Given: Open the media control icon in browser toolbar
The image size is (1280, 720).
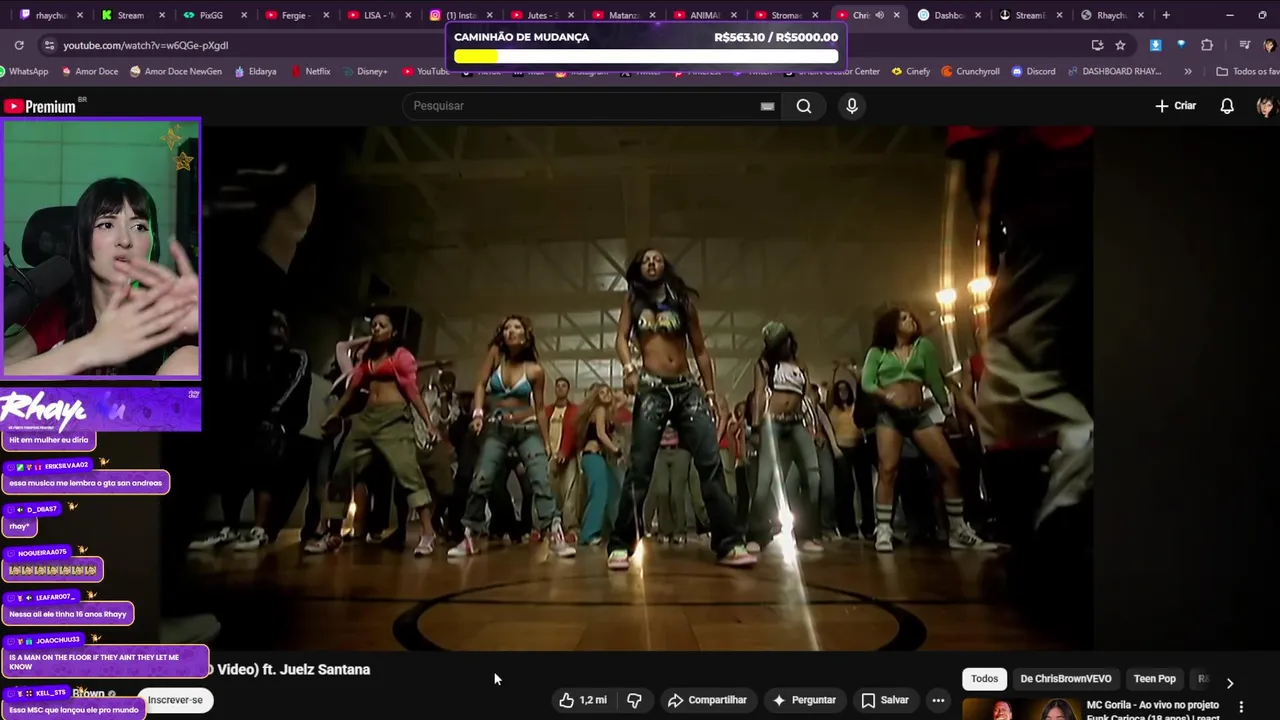Looking at the screenshot, I should pos(1245,45).
